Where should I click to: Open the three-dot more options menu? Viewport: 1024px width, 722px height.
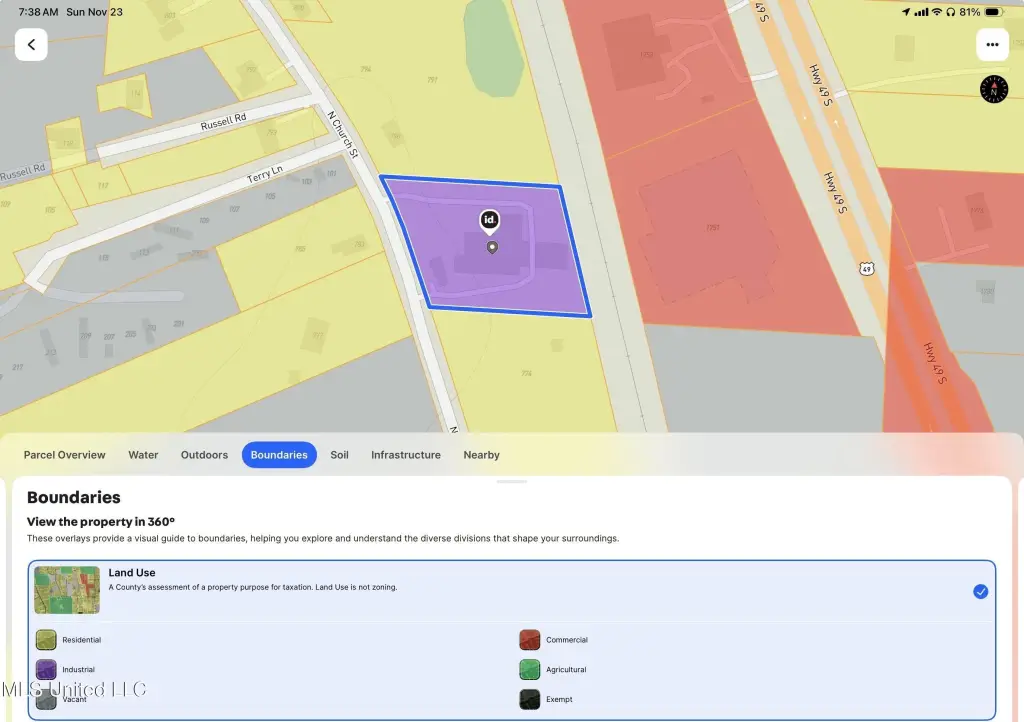[991, 45]
